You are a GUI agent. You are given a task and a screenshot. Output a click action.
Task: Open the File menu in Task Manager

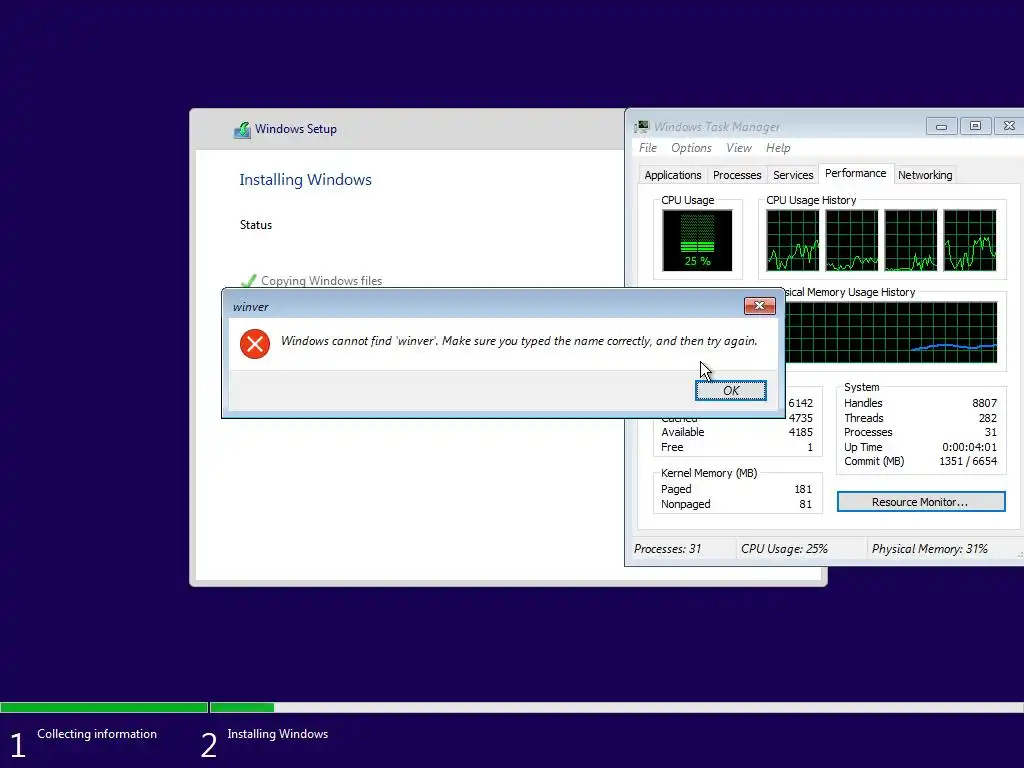pyautogui.click(x=648, y=148)
